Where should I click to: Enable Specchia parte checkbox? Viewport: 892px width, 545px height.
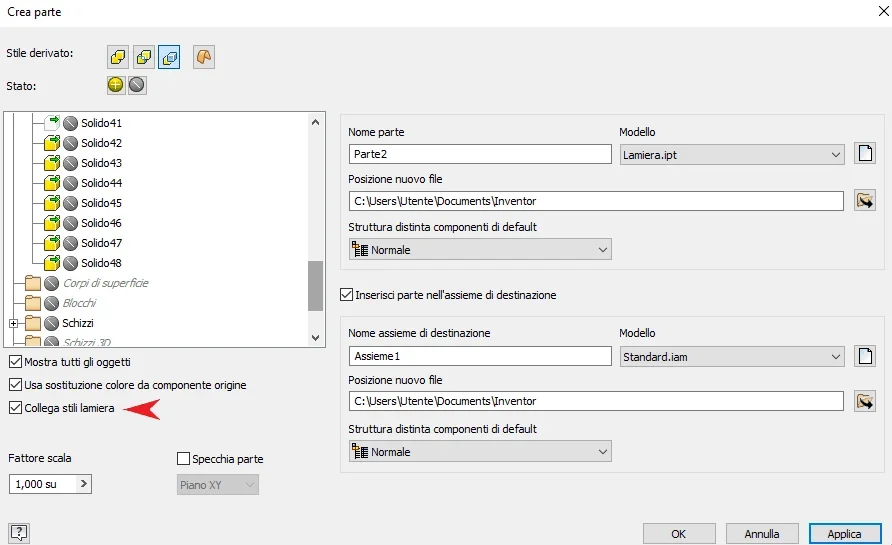point(183,459)
